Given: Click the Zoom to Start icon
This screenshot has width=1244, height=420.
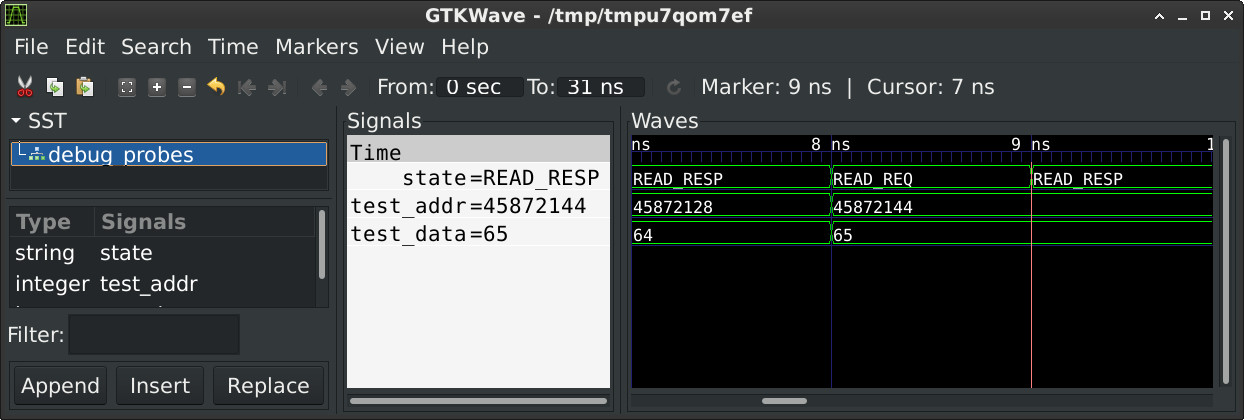Looking at the screenshot, I should coord(246,87).
